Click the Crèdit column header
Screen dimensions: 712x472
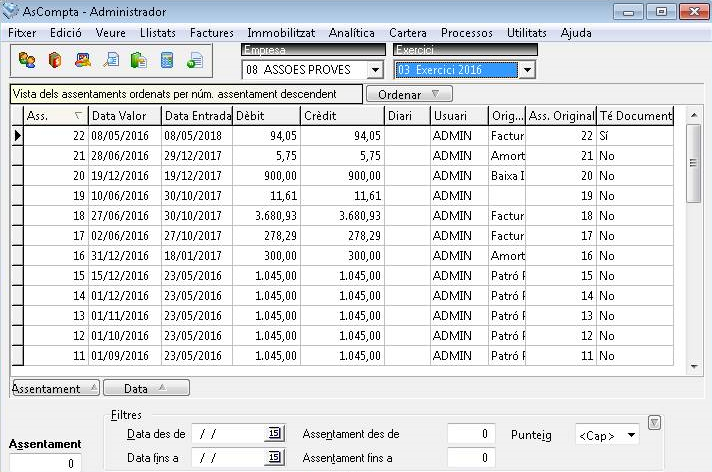pos(342,116)
